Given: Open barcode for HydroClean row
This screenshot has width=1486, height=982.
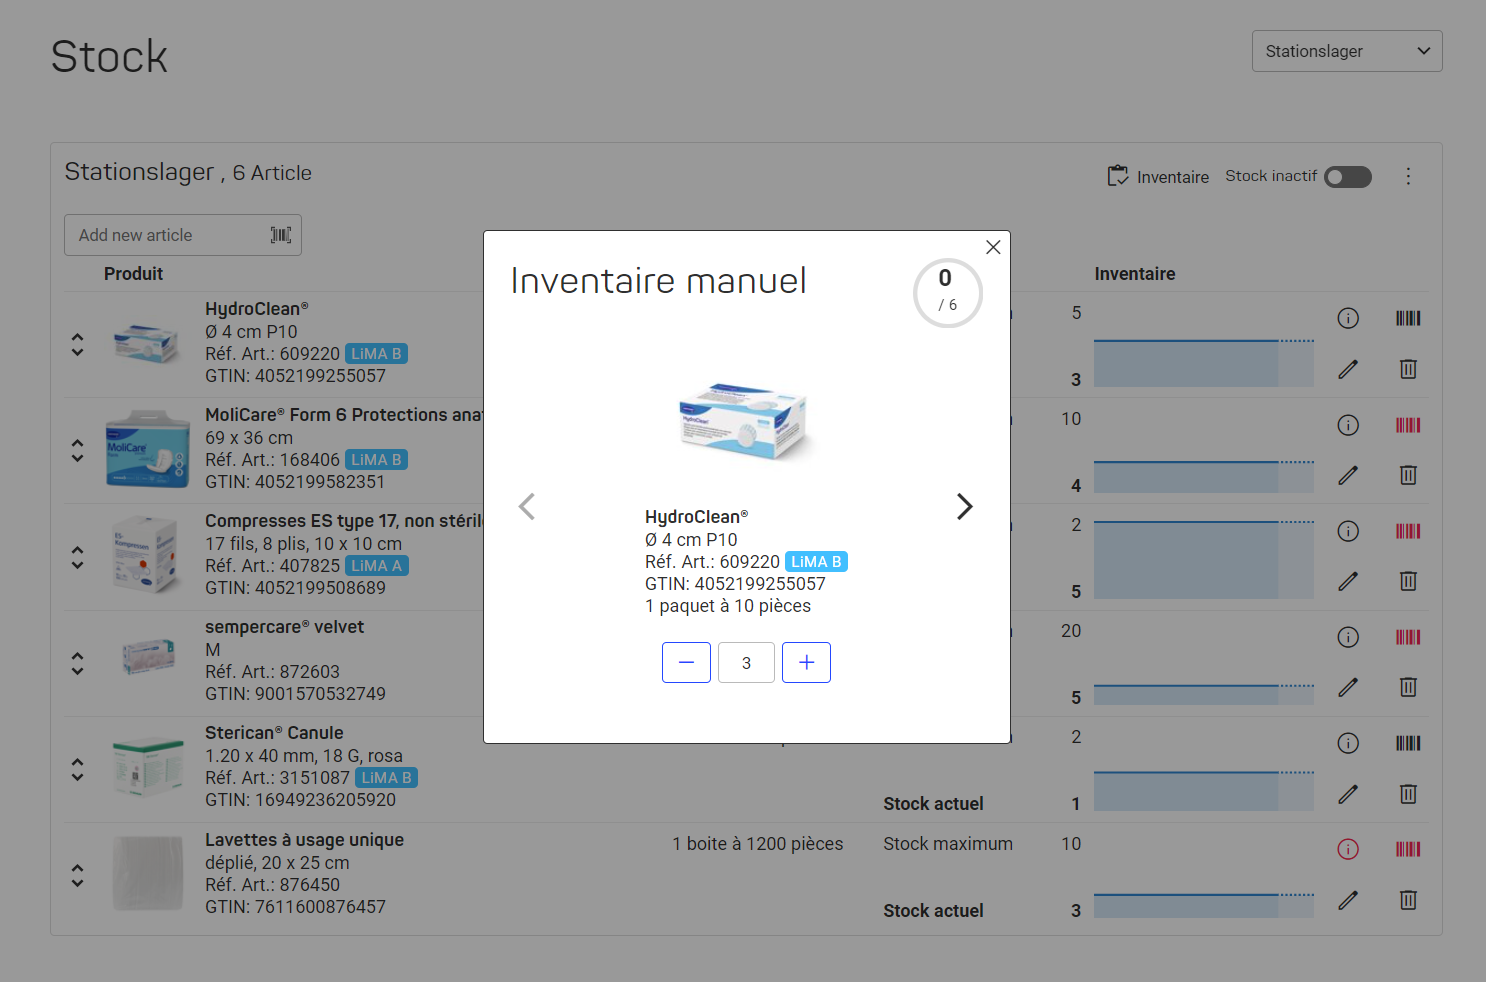Looking at the screenshot, I should 1408,318.
